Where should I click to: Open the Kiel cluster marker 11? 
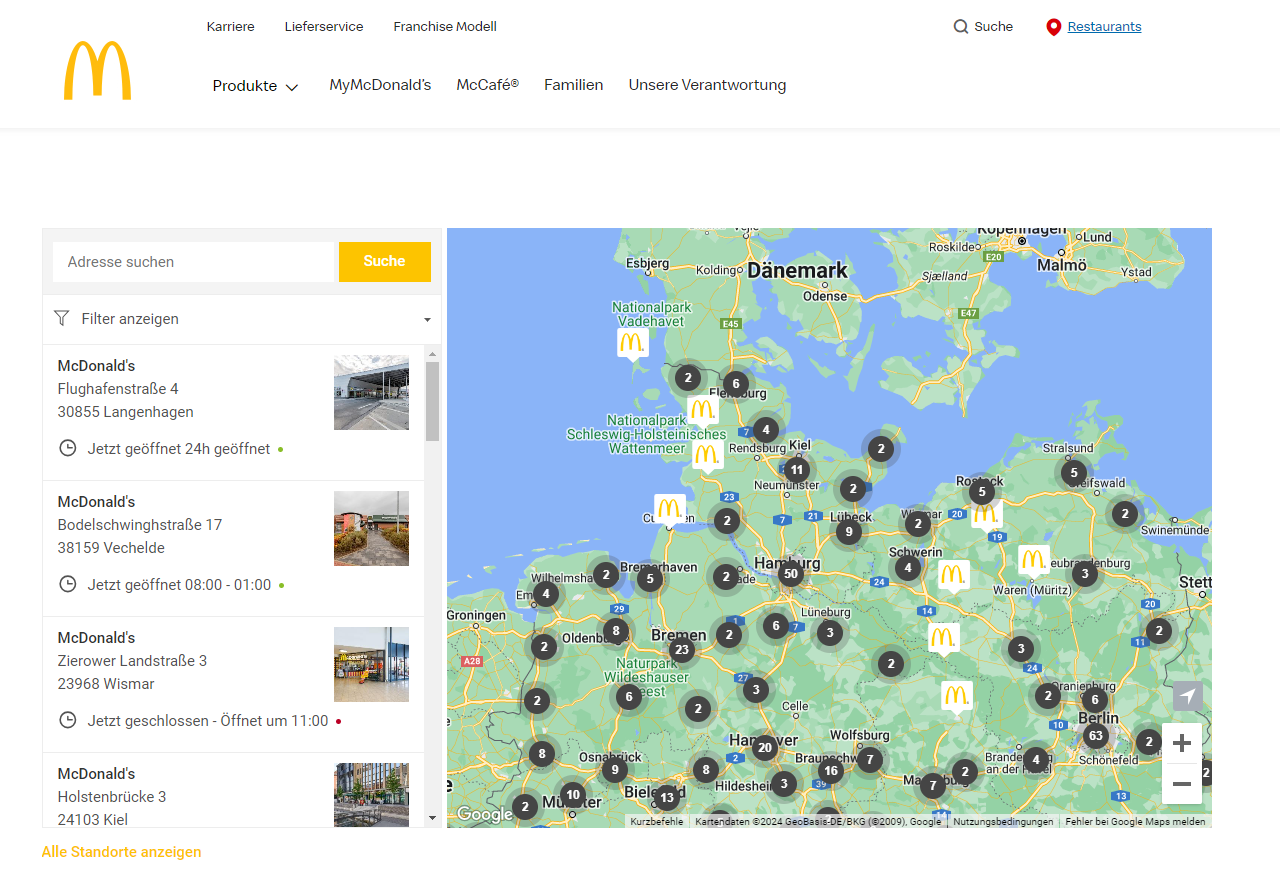(796, 469)
